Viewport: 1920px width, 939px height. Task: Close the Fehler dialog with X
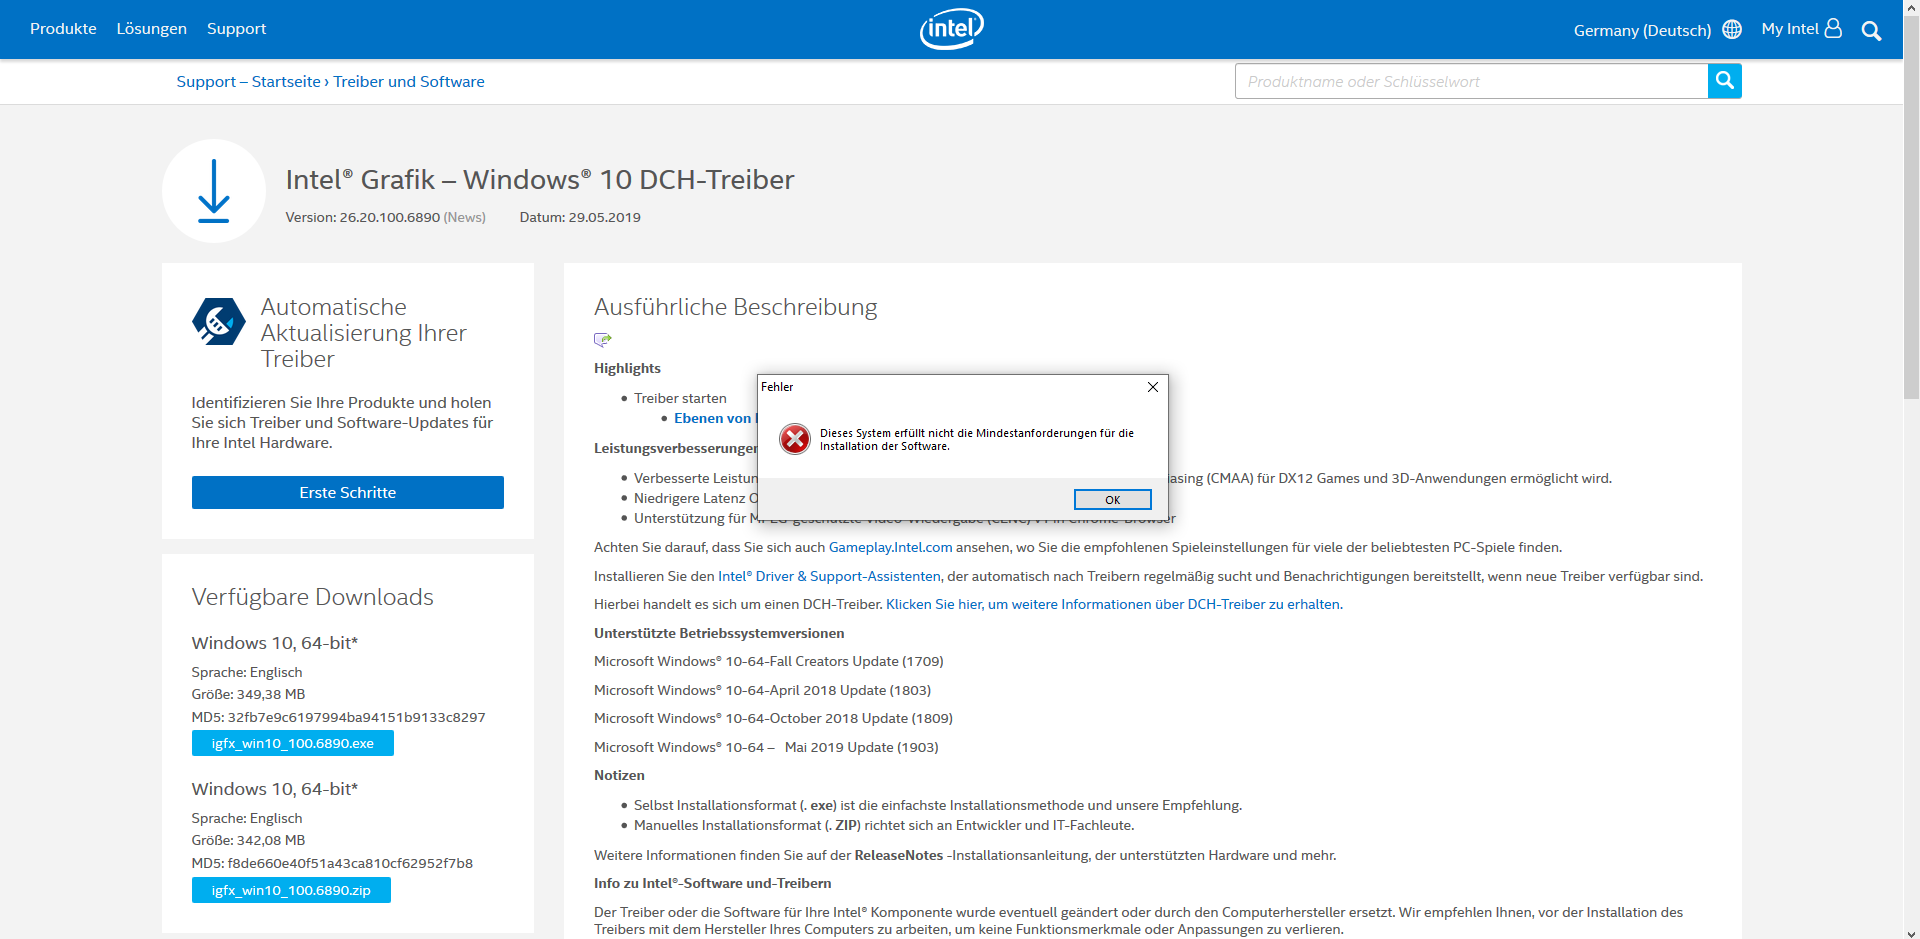coord(1152,387)
